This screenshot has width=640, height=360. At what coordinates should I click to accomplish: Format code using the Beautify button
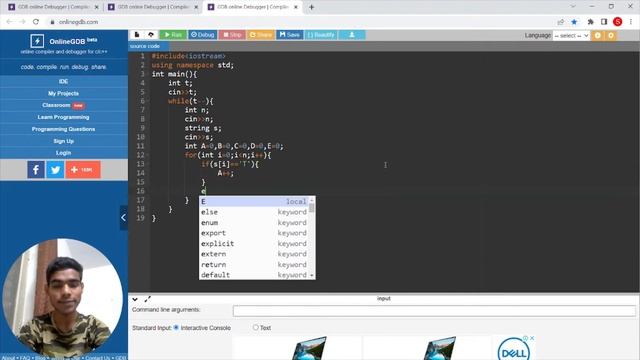point(321,35)
